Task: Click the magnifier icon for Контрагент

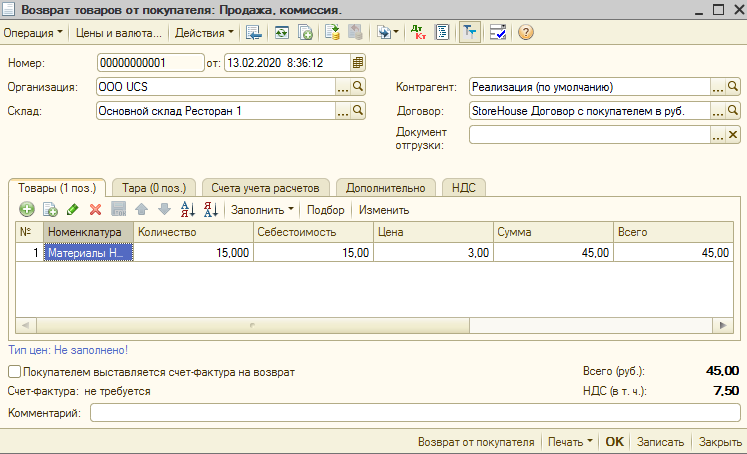Action: (x=733, y=87)
